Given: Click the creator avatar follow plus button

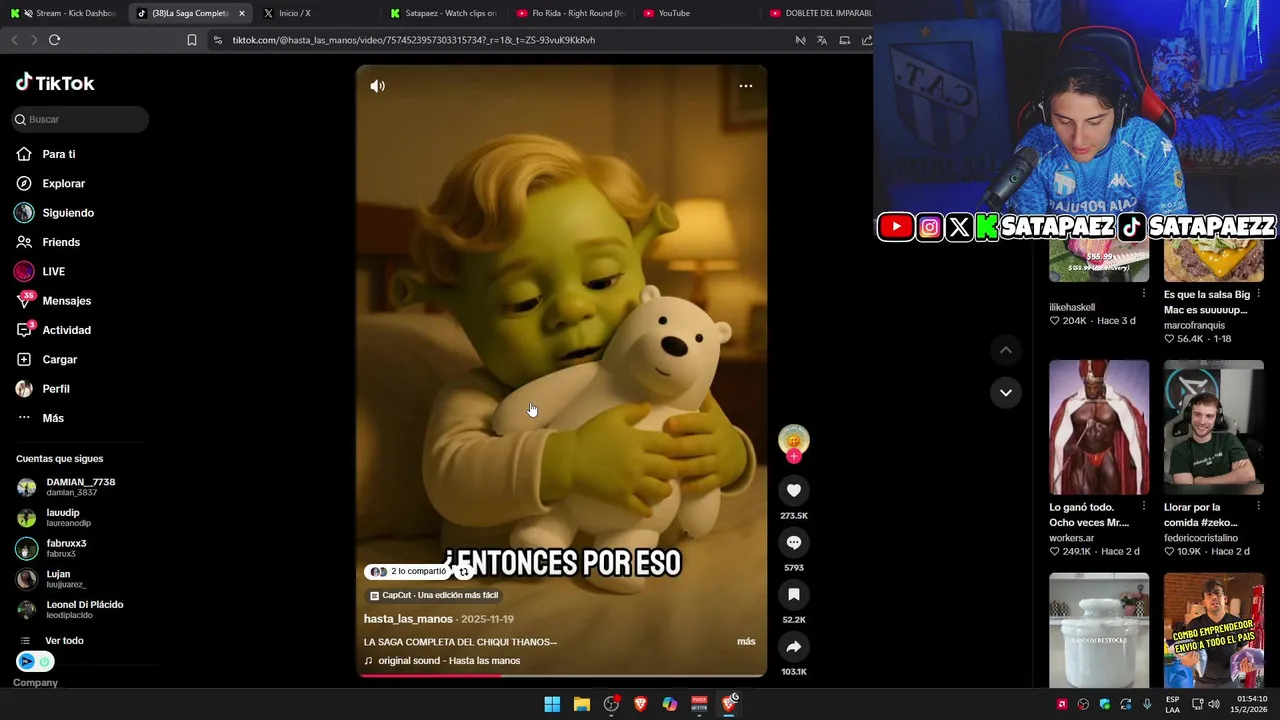Looking at the screenshot, I should coord(794,457).
